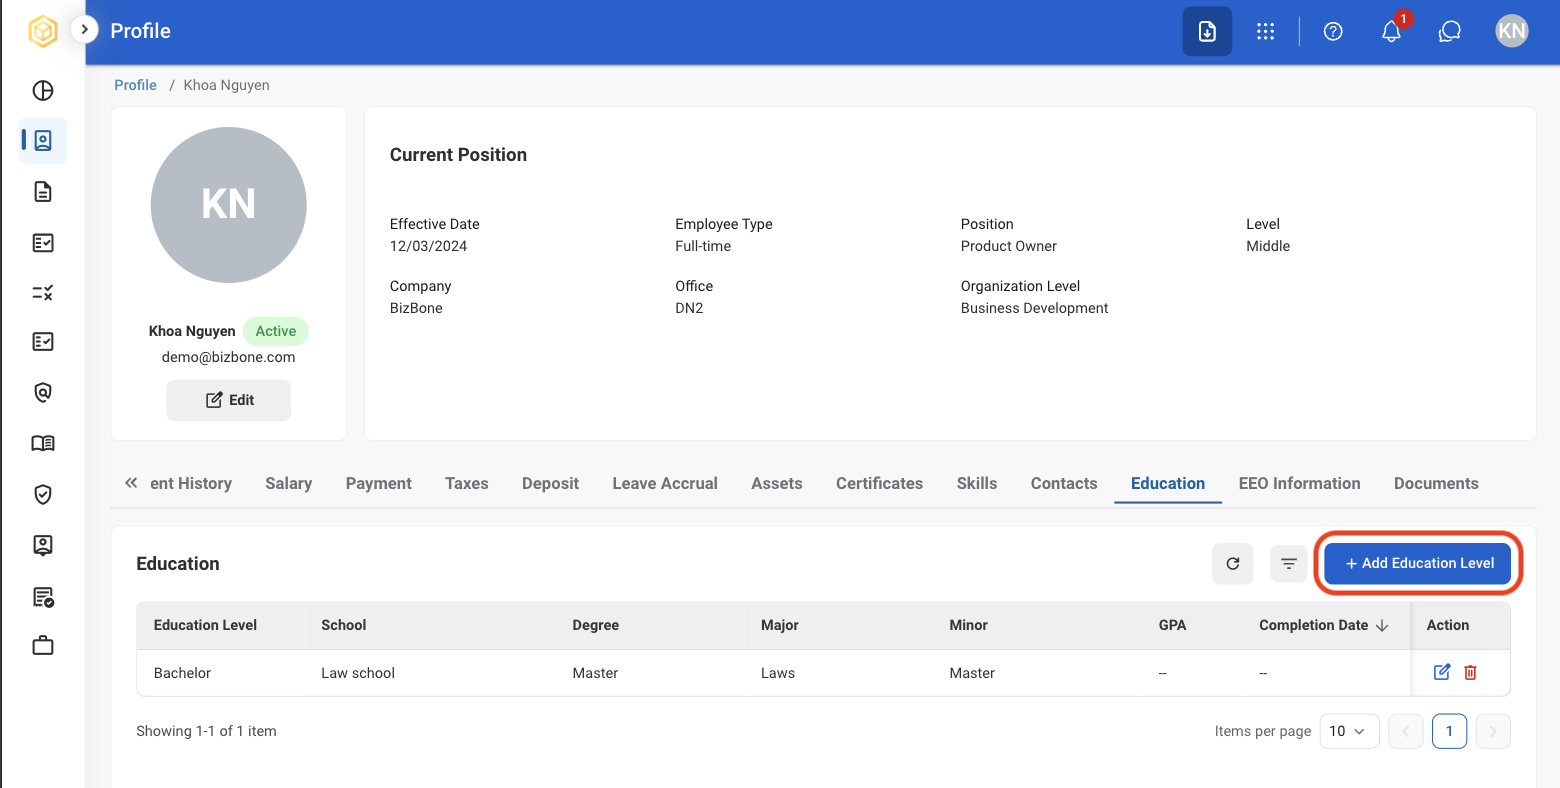
Task: Click the Edit profile button
Action: coord(229,400)
